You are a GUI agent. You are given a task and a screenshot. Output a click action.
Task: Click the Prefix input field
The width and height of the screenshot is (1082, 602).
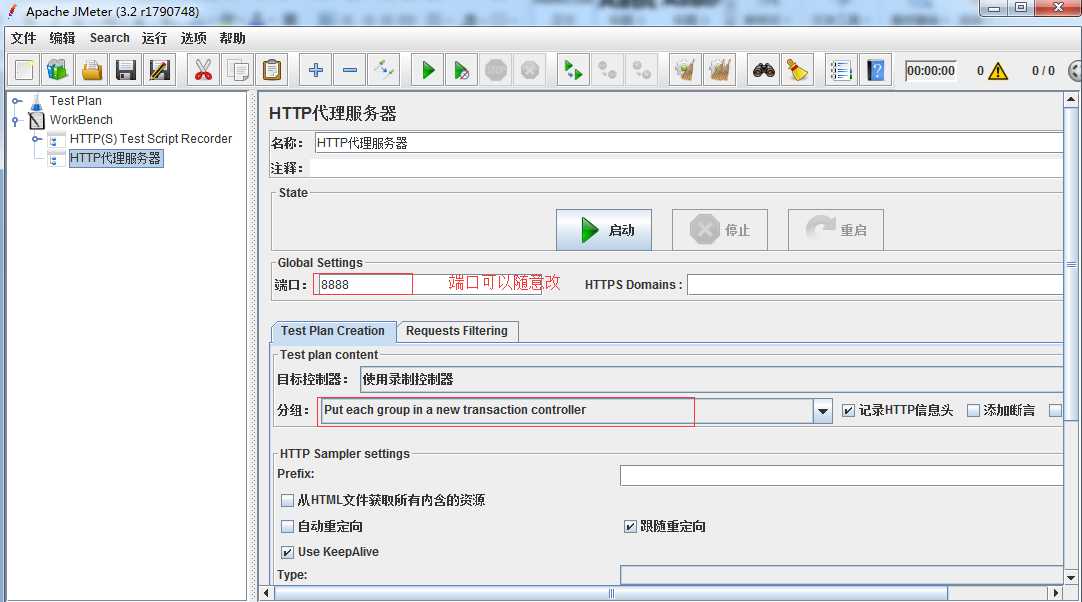click(841, 475)
